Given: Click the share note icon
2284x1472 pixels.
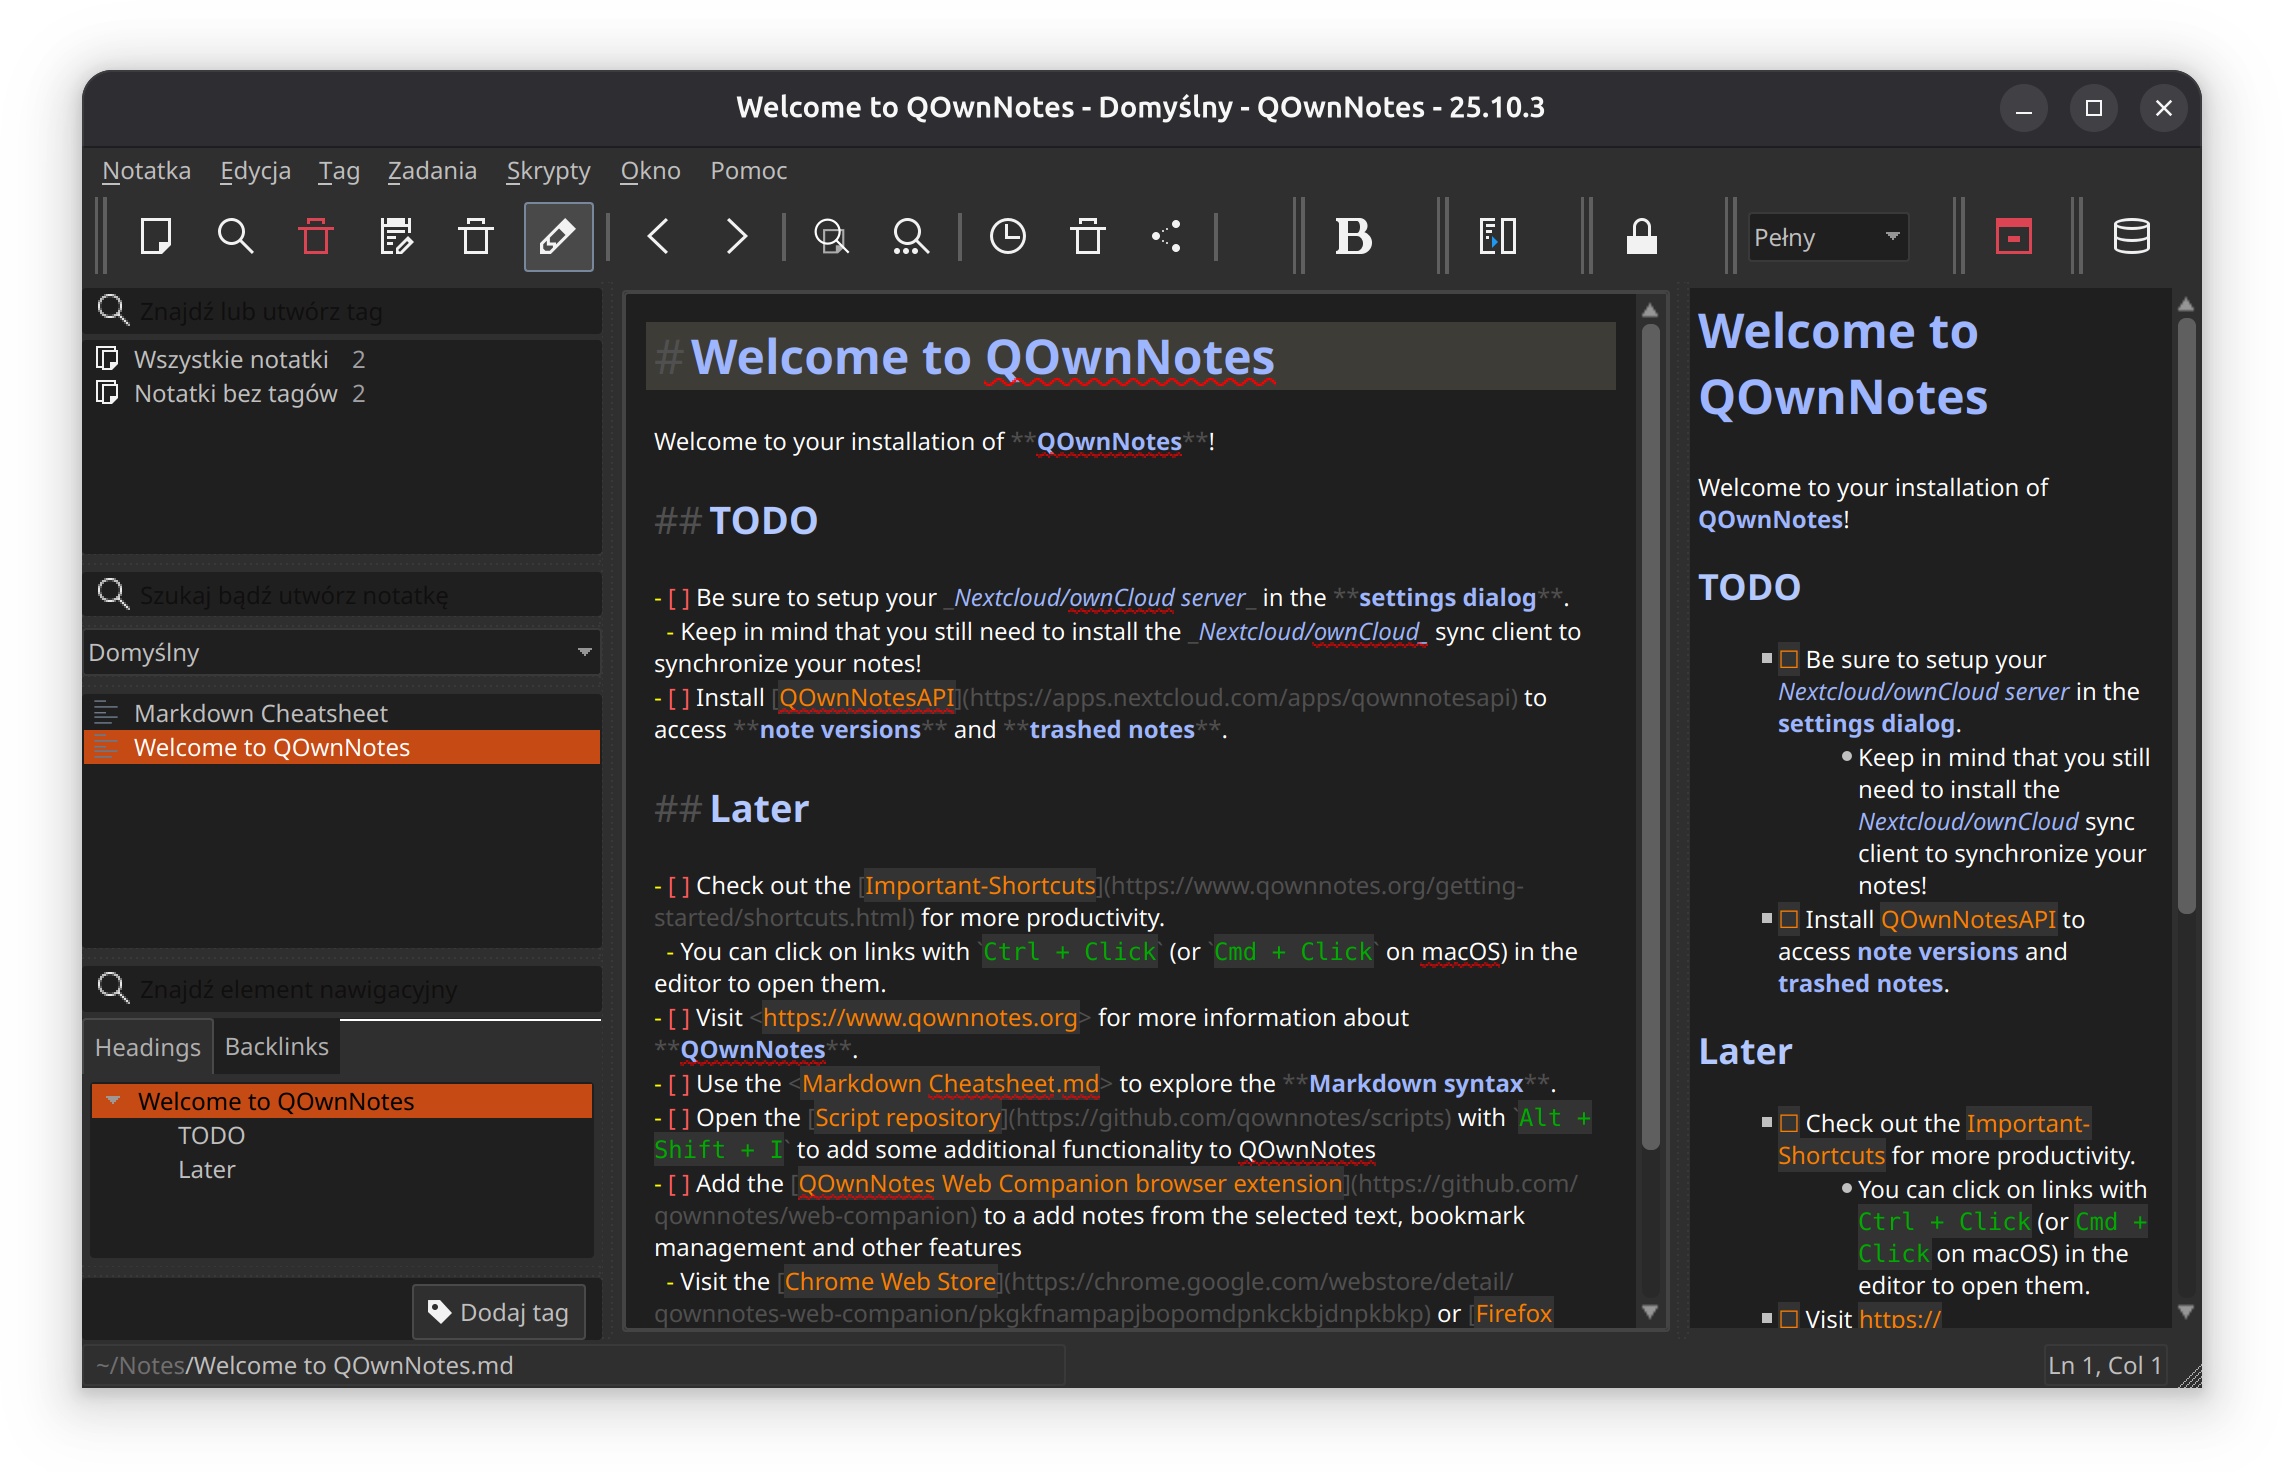Looking at the screenshot, I should click(1166, 237).
